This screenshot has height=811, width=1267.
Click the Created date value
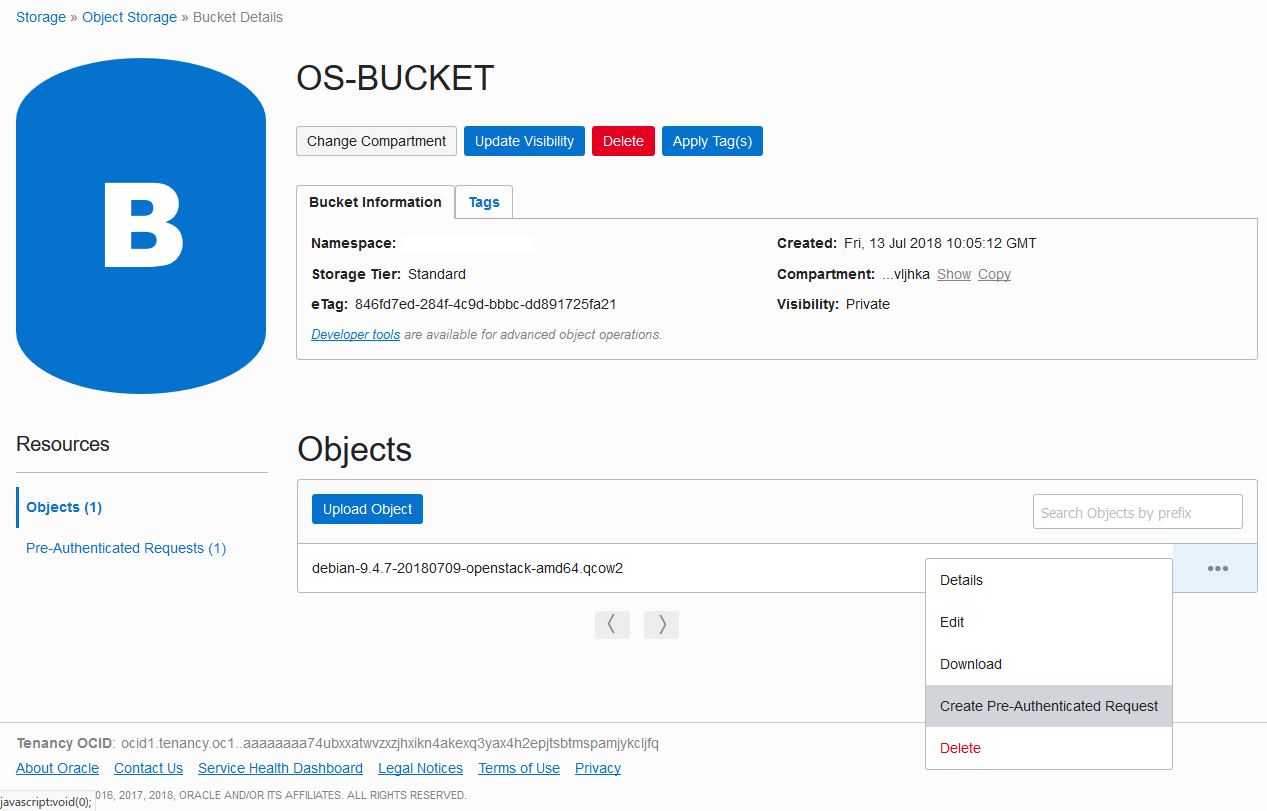tap(940, 243)
